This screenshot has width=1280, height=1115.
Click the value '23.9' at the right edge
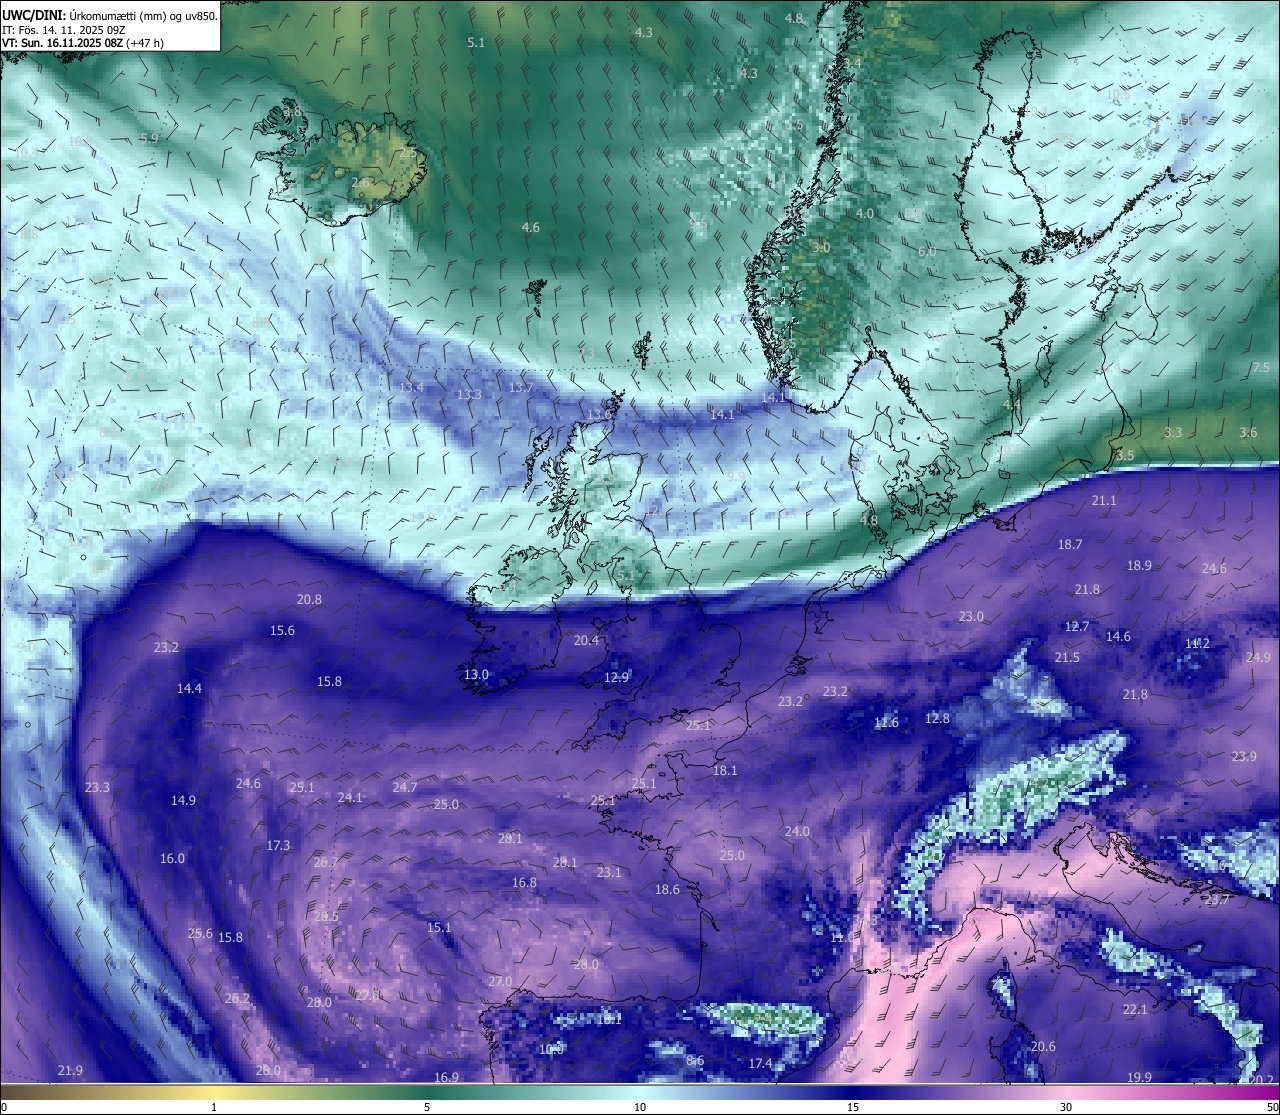[1244, 756]
